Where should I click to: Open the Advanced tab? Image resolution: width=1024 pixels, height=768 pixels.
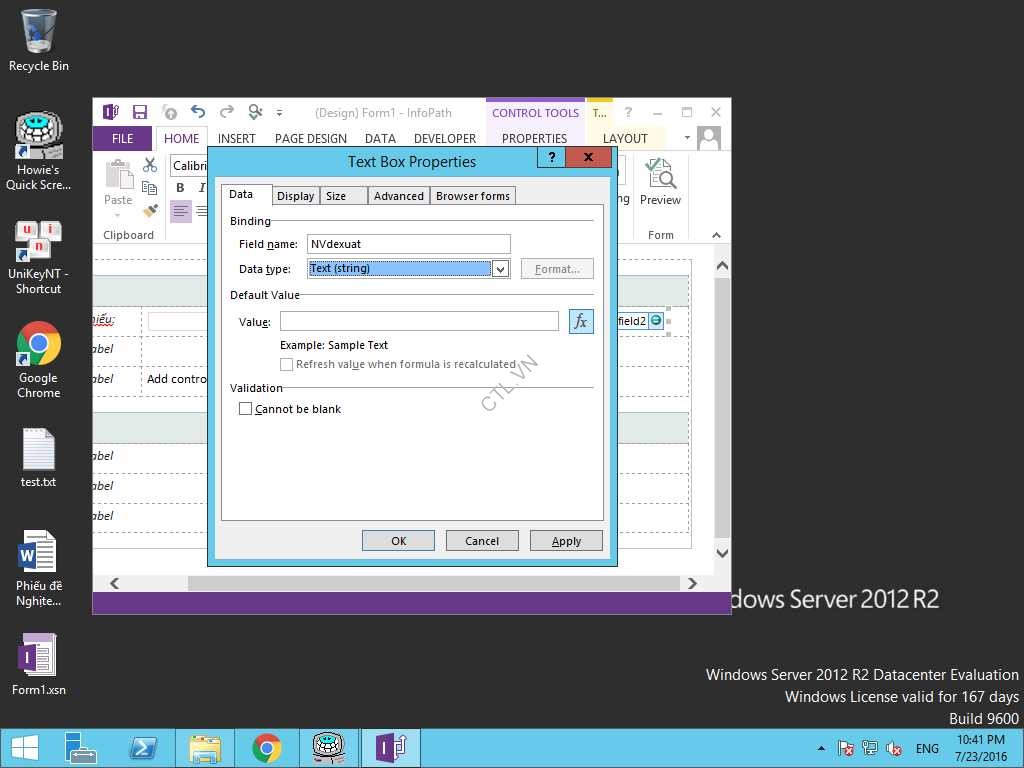pyautogui.click(x=399, y=196)
